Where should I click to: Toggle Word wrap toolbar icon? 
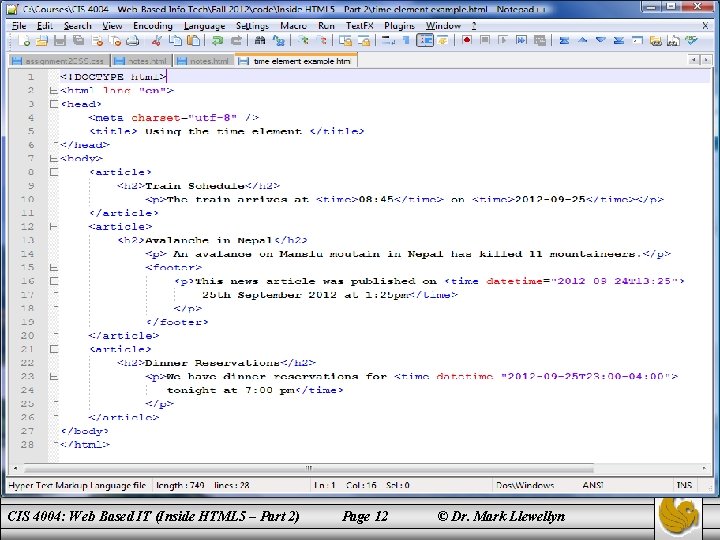(x=388, y=41)
